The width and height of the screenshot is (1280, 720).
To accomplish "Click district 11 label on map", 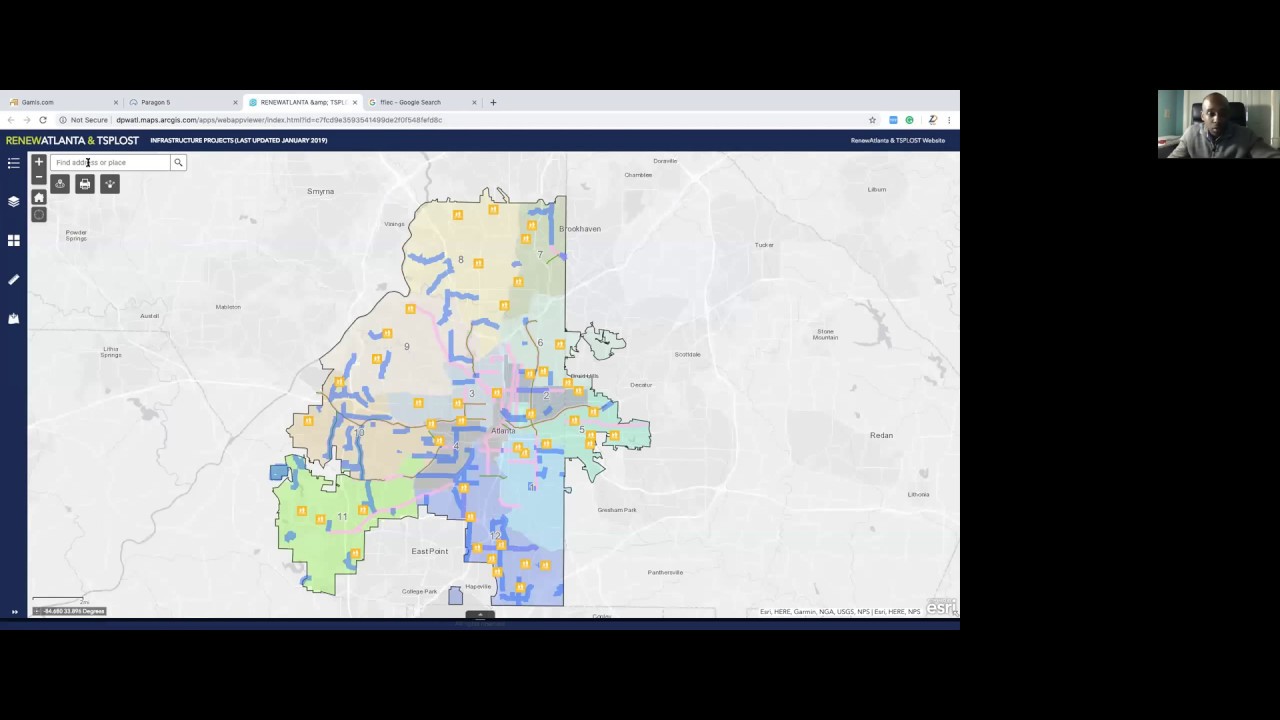I will (x=342, y=517).
